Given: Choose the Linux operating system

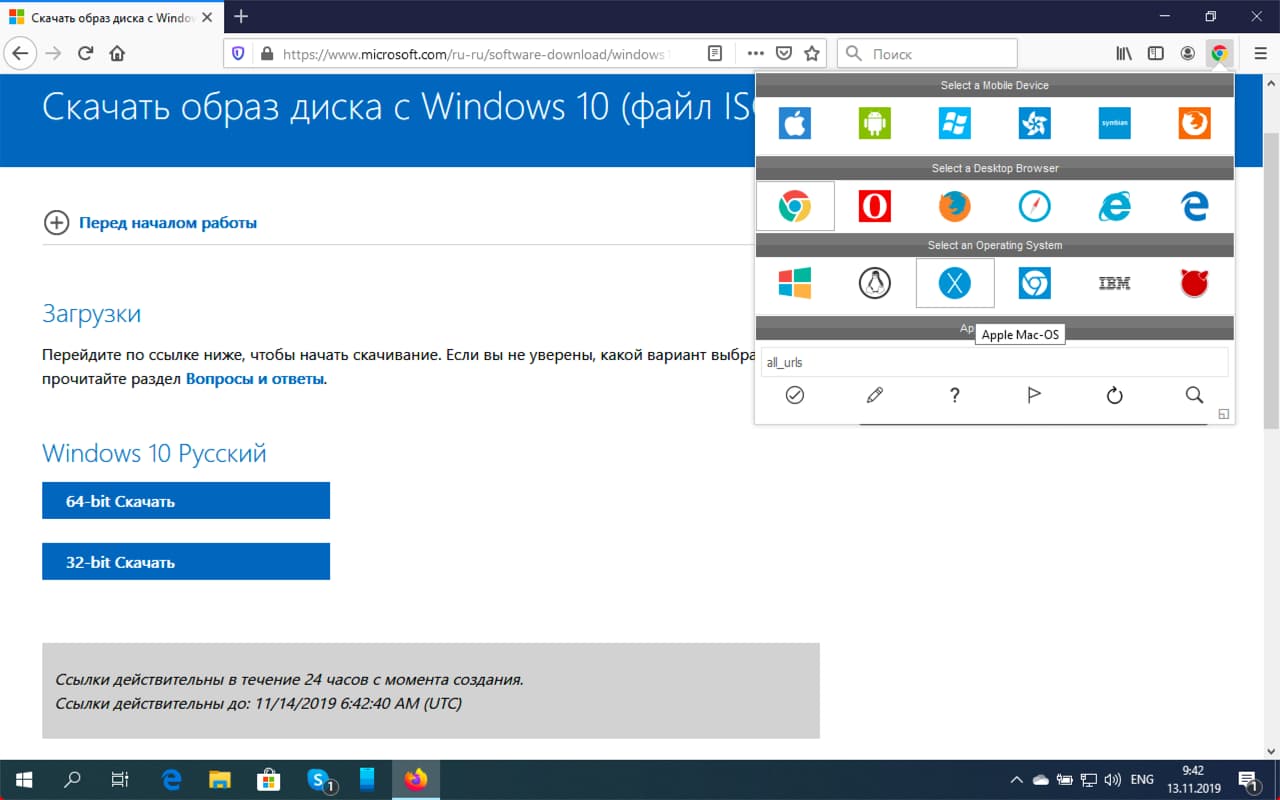Looking at the screenshot, I should tap(874, 282).
